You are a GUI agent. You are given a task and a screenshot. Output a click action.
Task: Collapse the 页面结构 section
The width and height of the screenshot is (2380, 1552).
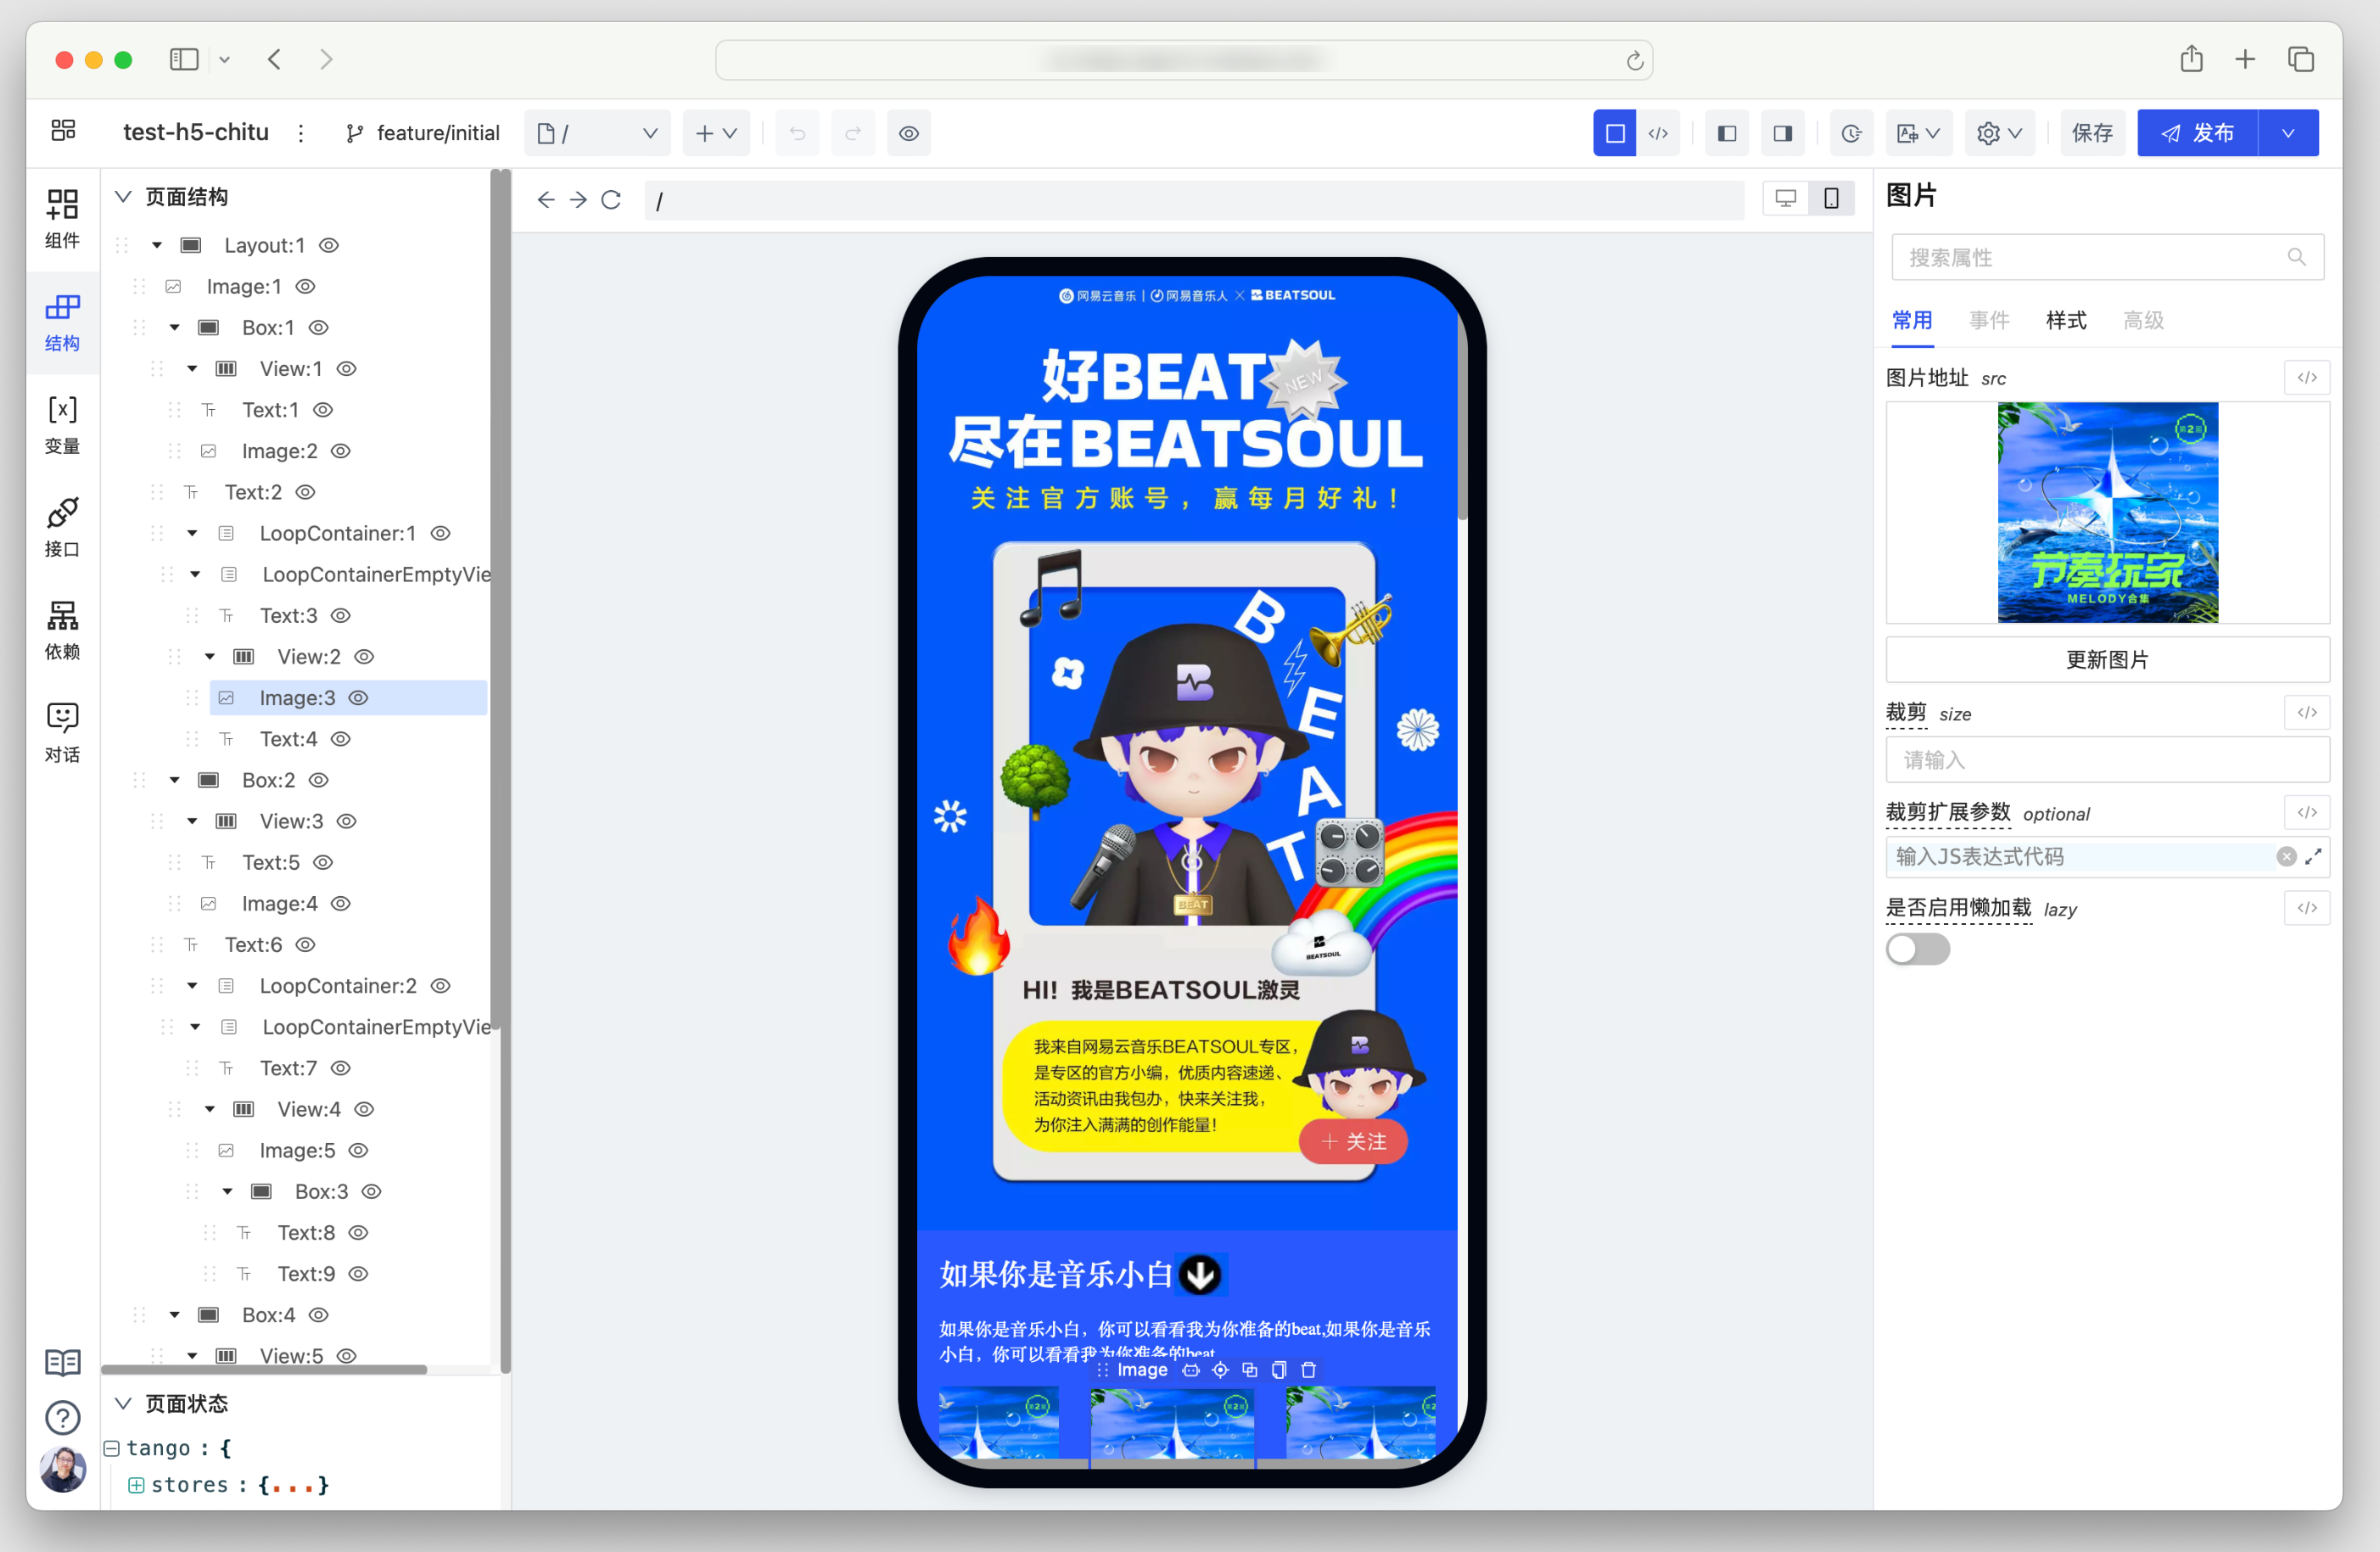pos(123,196)
